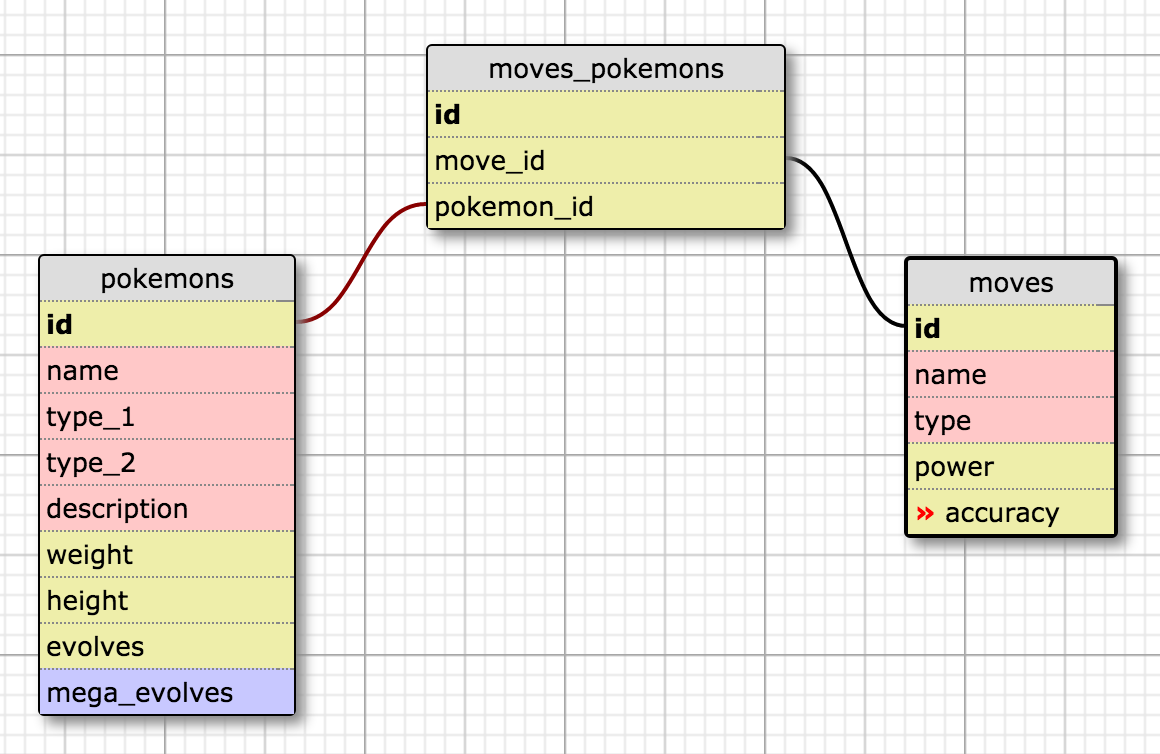Click the mega_evolves field
The height and width of the screenshot is (754, 1160).
coord(167,692)
